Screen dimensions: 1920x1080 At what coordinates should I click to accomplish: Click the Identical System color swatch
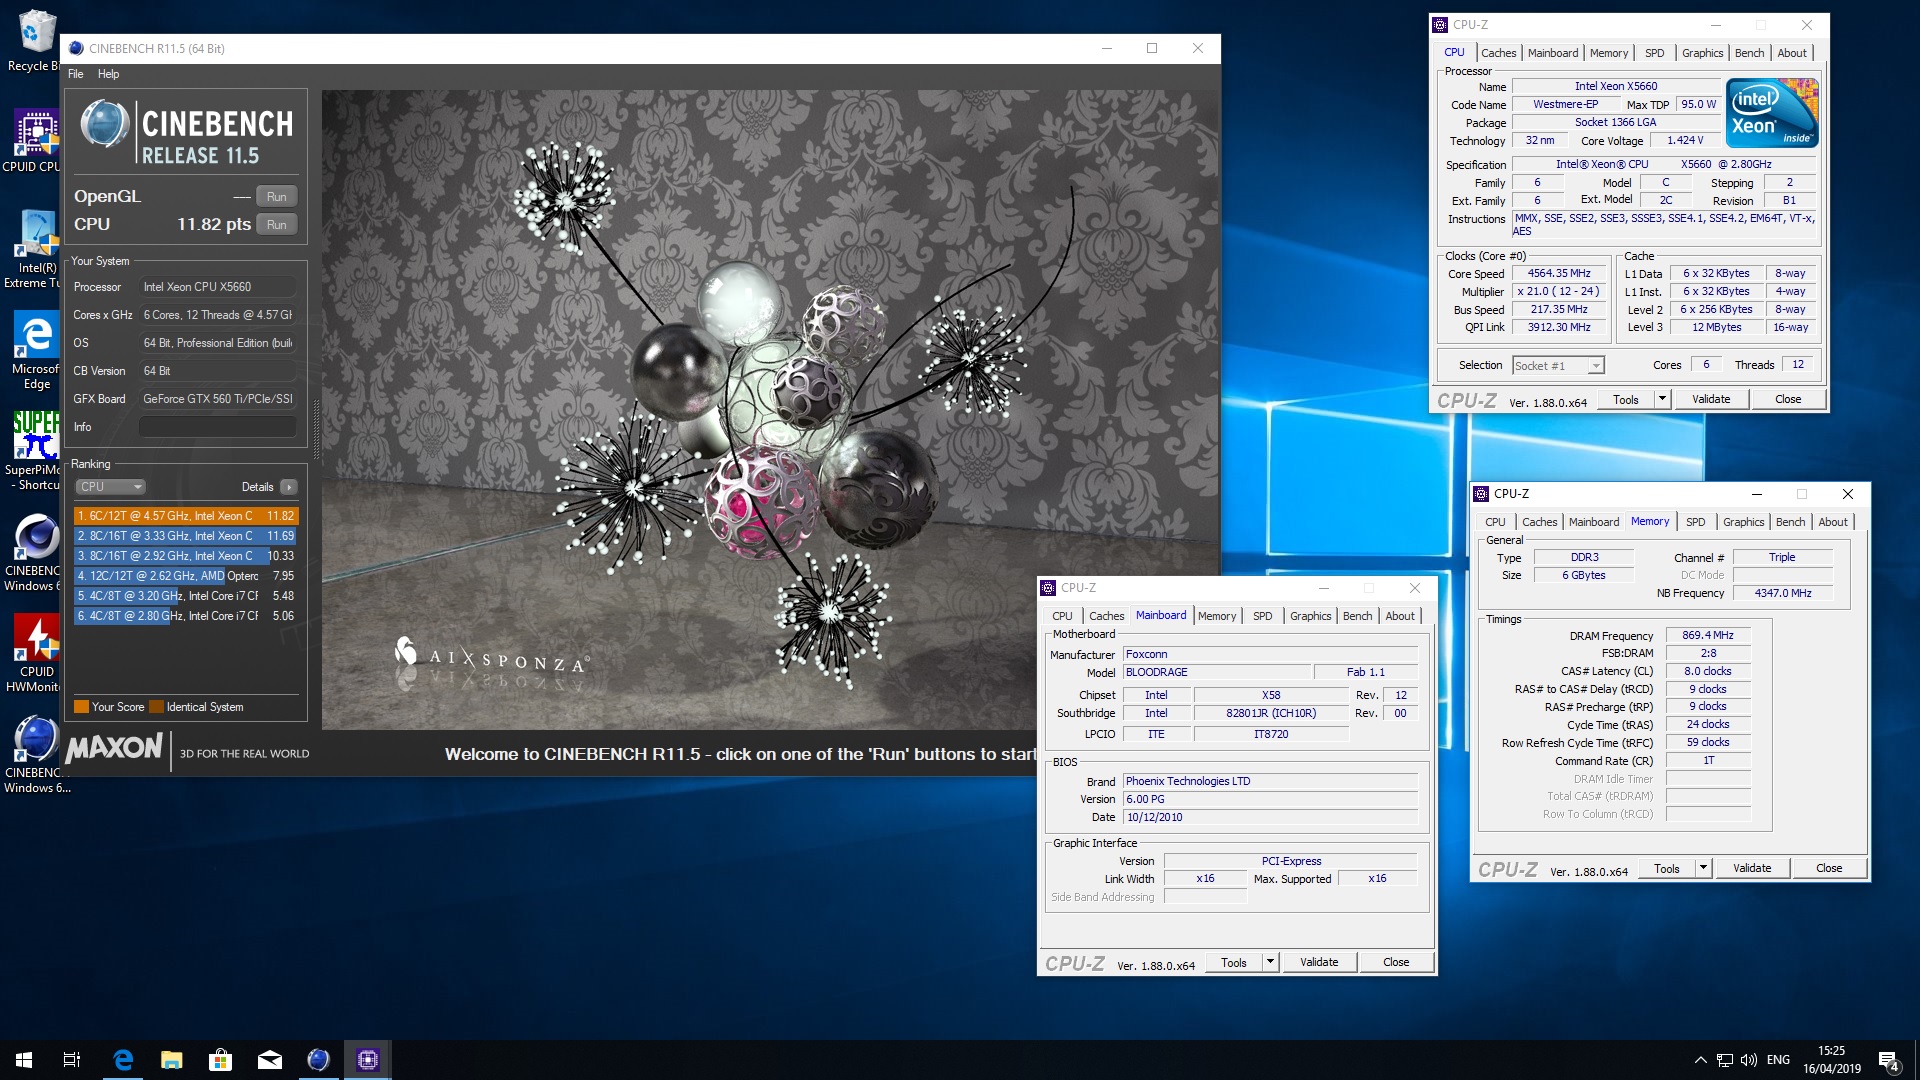tap(156, 707)
